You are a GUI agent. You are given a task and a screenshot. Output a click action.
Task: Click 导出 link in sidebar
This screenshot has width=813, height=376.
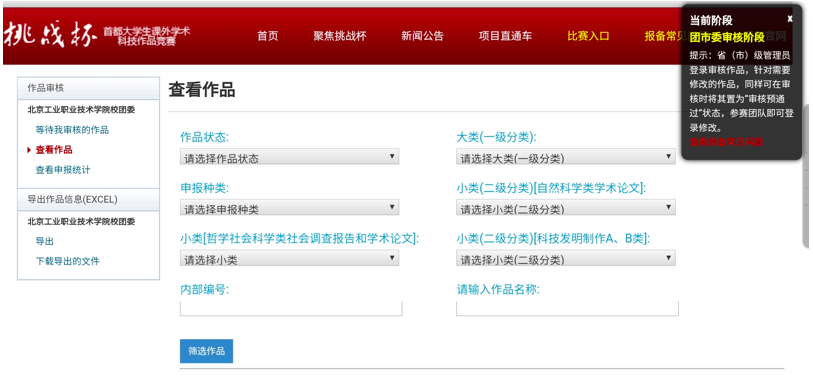(45, 241)
